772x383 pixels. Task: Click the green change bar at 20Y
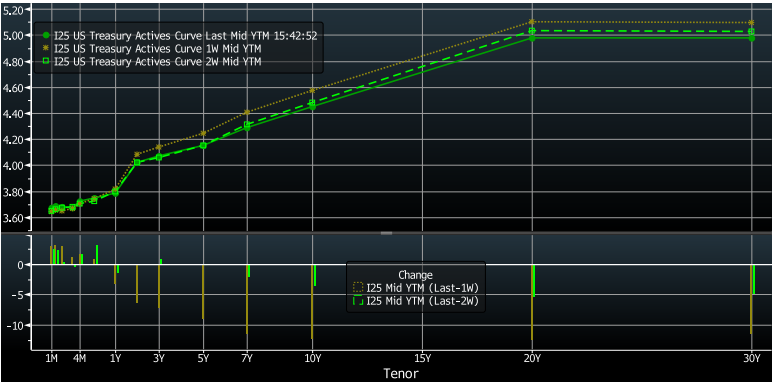534,281
